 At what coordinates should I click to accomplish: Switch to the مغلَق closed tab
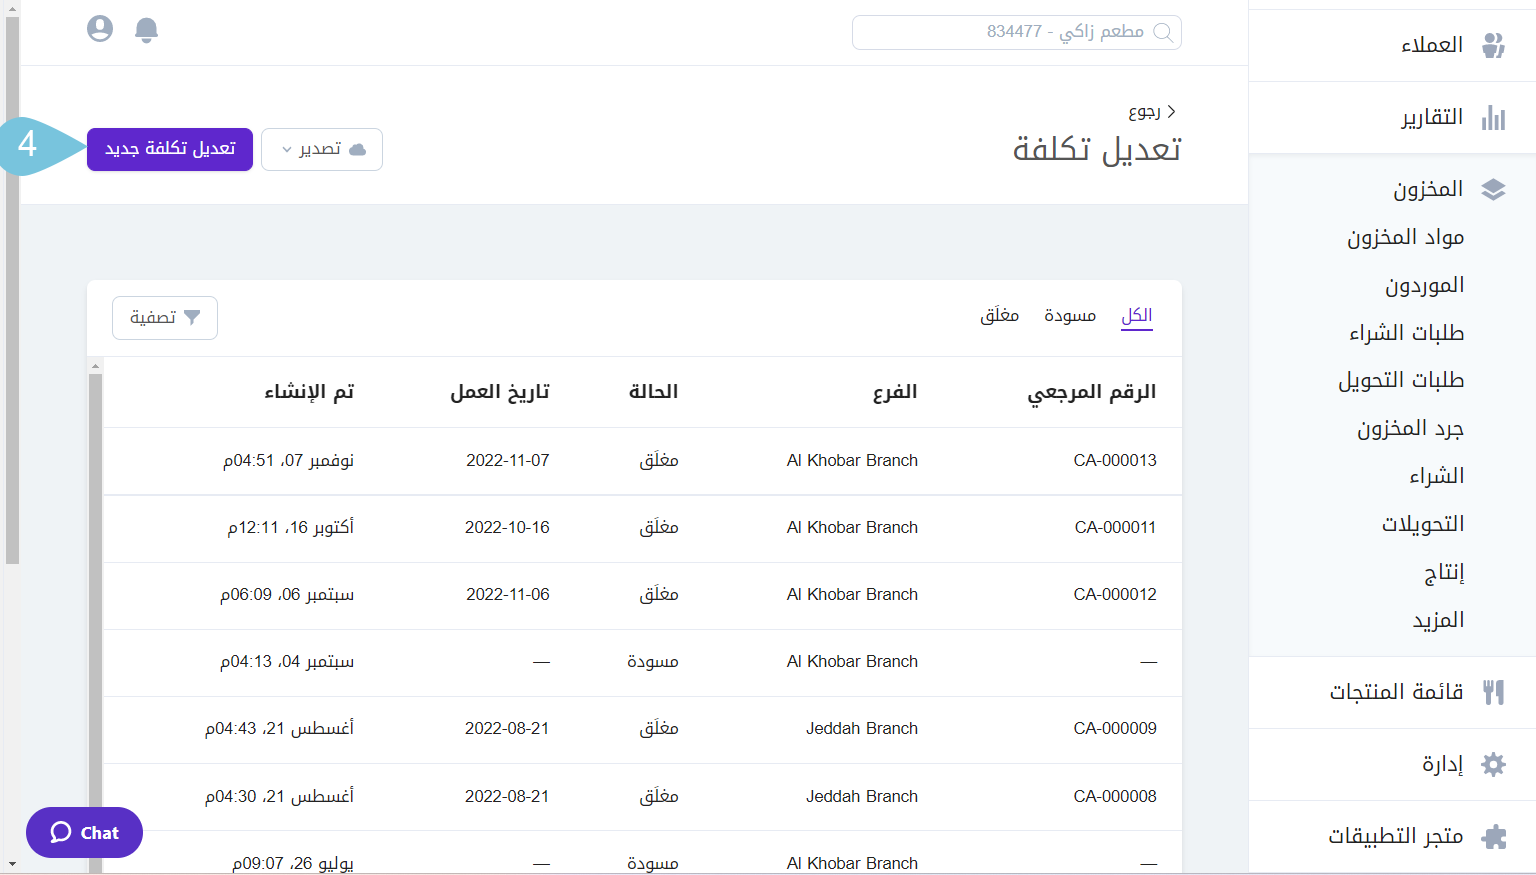point(999,316)
